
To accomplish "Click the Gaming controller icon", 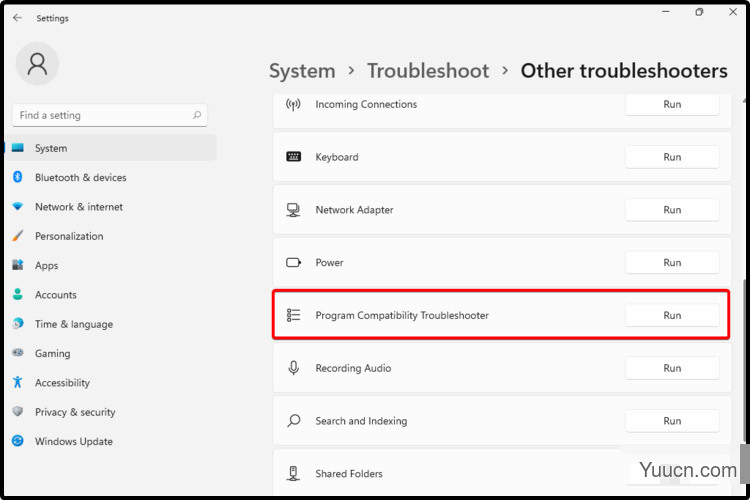I will (18, 353).
